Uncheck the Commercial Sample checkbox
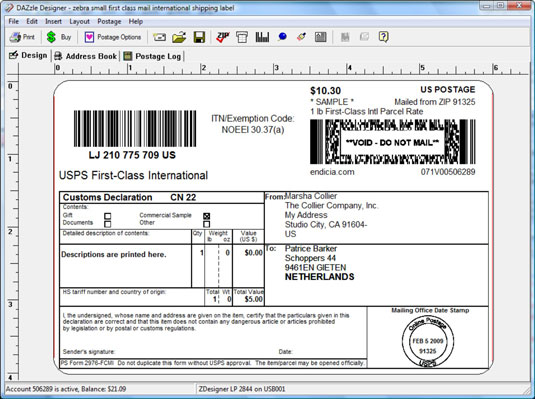 [206, 216]
